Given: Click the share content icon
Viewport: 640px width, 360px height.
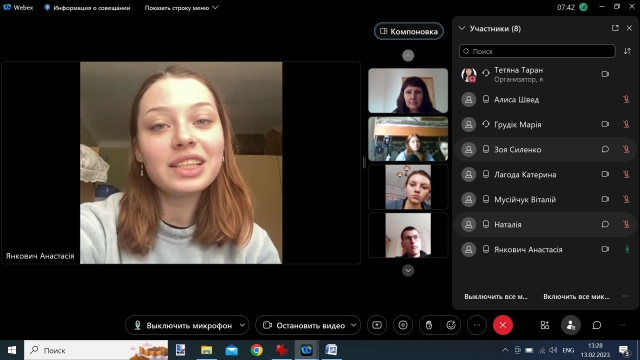Looking at the screenshot, I should 377,325.
